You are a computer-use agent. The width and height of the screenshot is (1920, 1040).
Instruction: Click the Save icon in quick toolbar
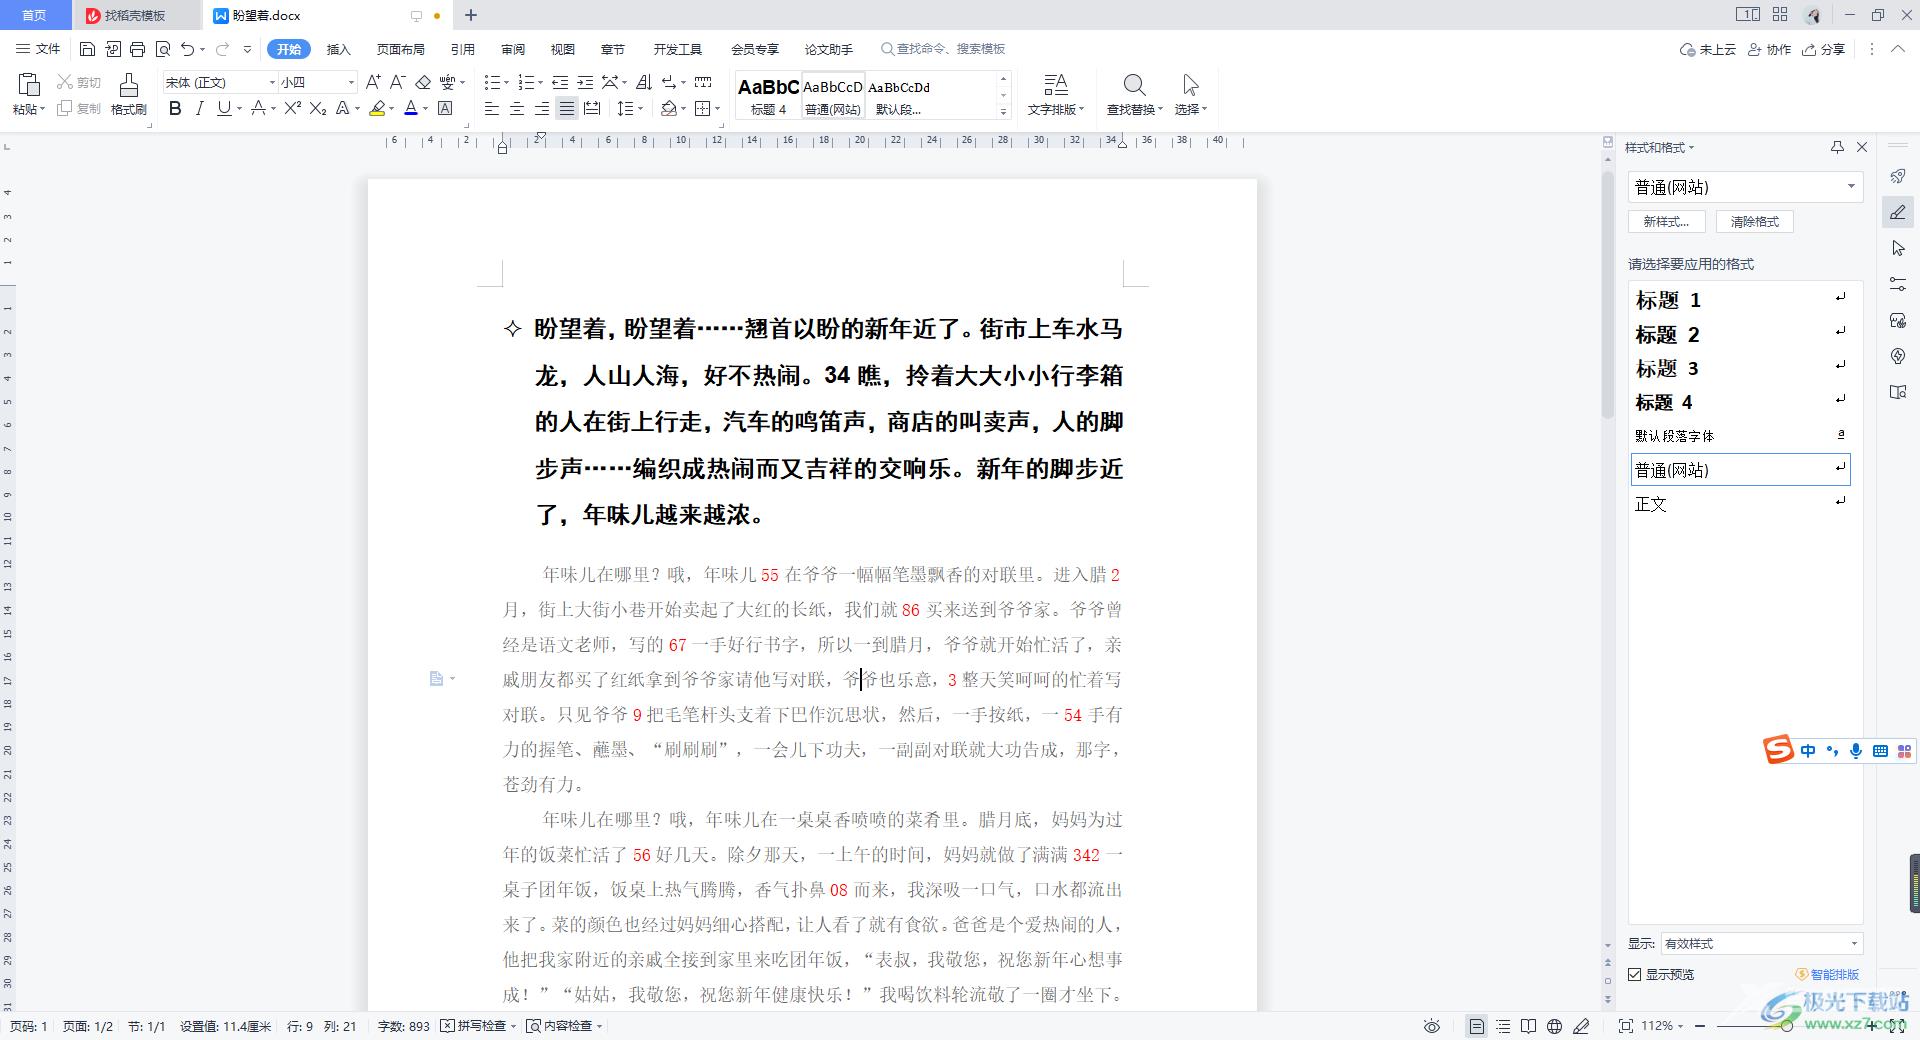coord(87,49)
